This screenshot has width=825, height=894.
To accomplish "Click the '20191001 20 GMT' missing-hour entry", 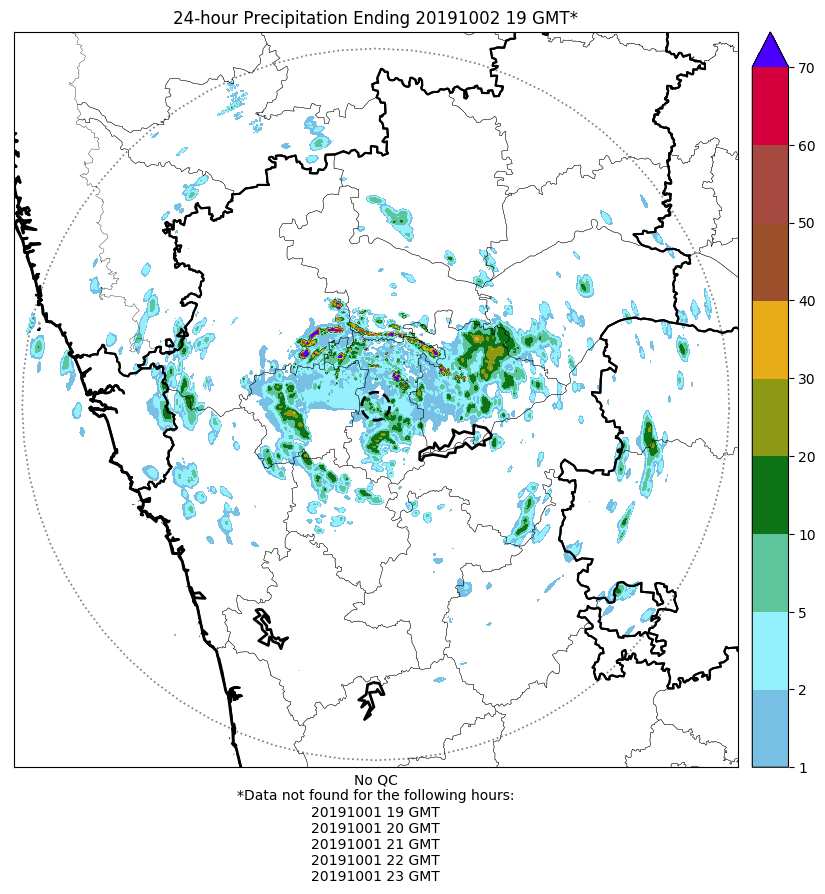I will click(x=375, y=828).
